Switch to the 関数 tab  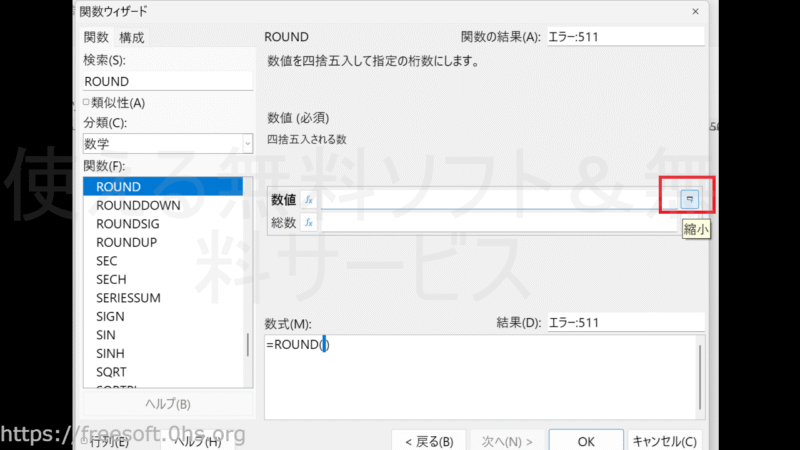[x=98, y=37]
